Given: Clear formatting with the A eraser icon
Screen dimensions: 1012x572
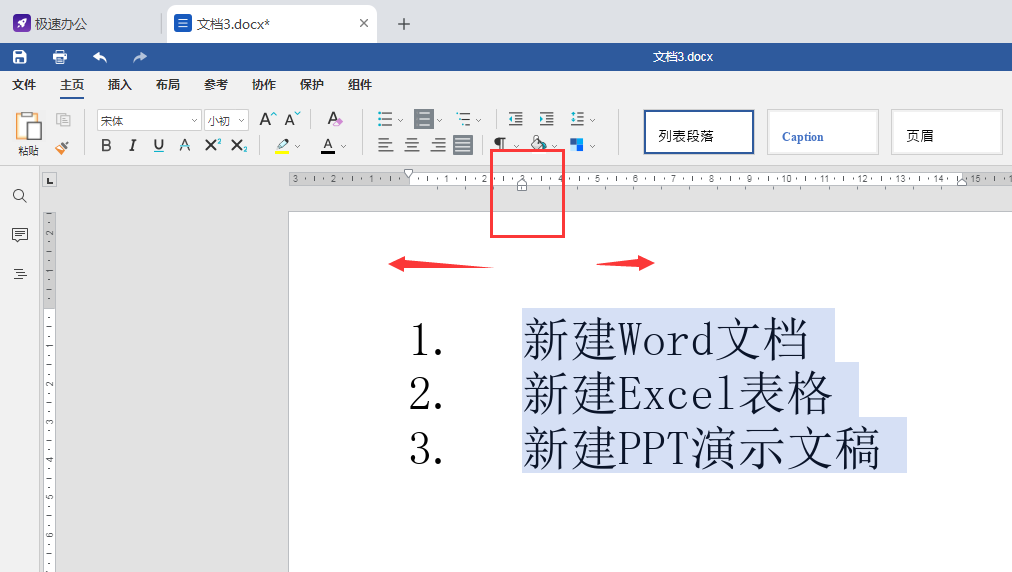Looking at the screenshot, I should click(334, 119).
